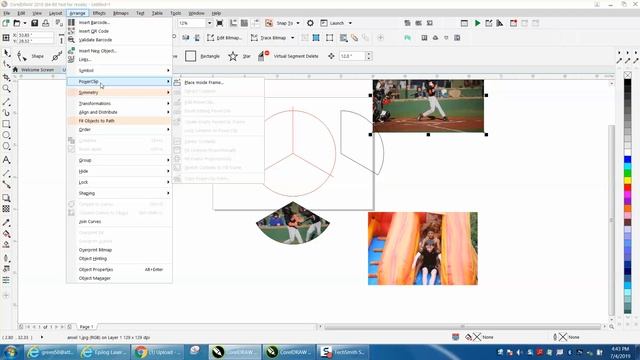The width and height of the screenshot is (640, 360).
Task: Click the Launch button
Action: 332,23
